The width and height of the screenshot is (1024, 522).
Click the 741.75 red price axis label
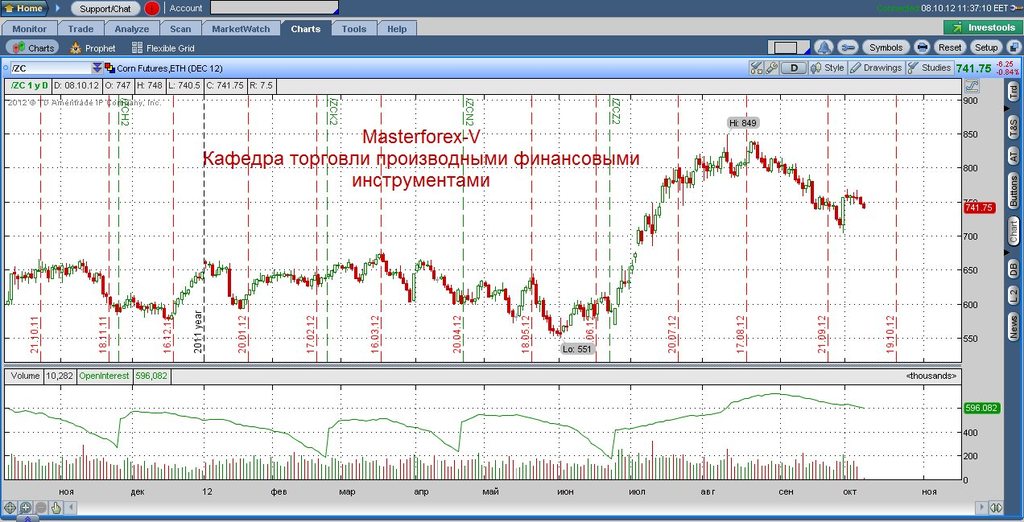click(979, 207)
